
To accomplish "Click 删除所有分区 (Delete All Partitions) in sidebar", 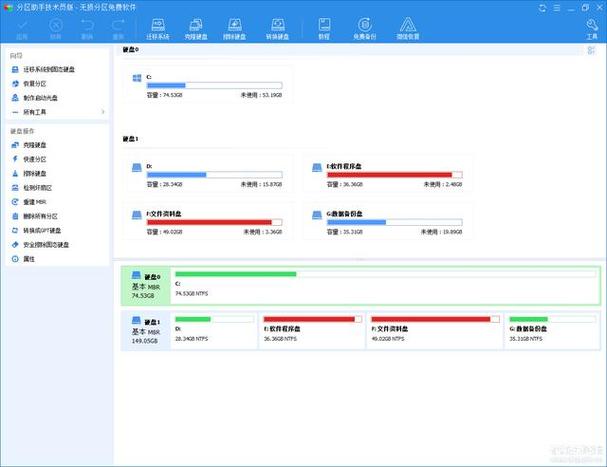I will click(34, 216).
